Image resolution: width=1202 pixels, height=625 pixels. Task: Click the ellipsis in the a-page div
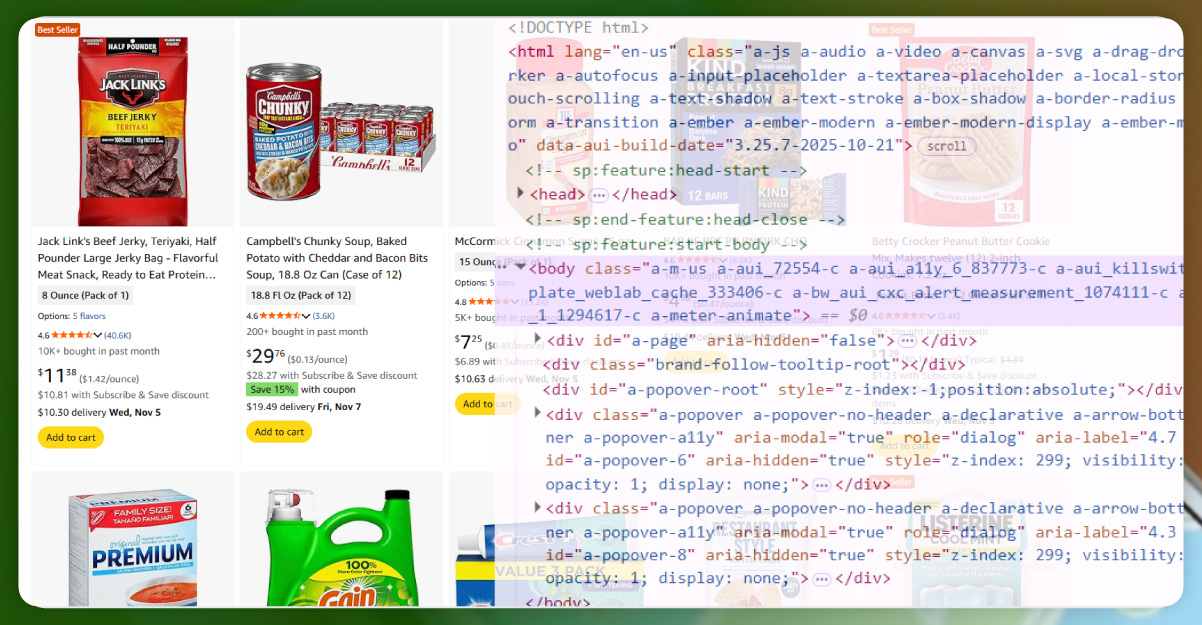(x=907, y=340)
